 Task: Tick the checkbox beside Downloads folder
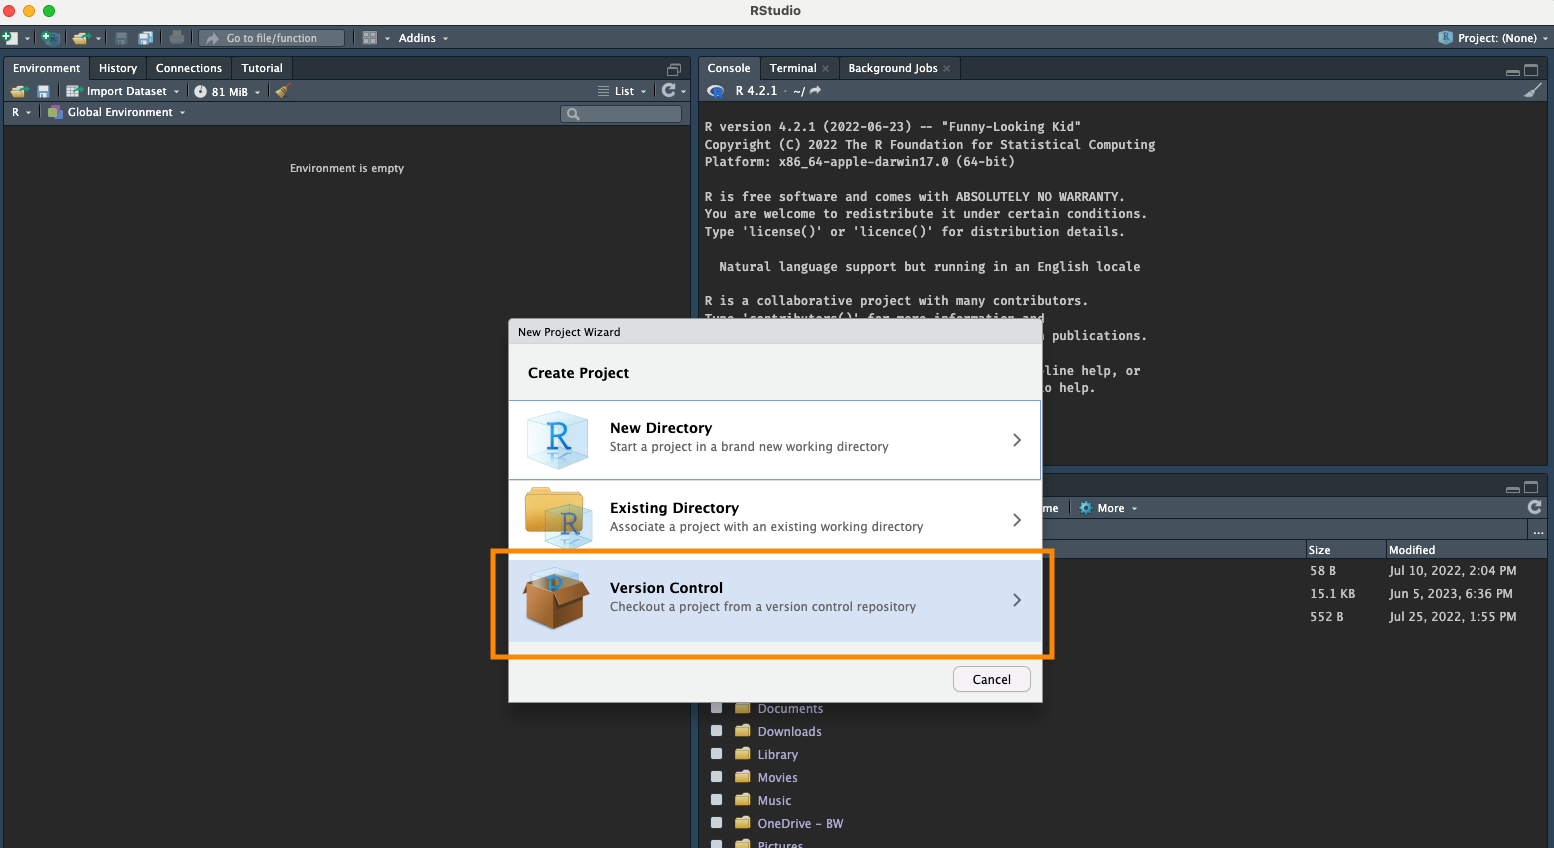[x=716, y=731]
